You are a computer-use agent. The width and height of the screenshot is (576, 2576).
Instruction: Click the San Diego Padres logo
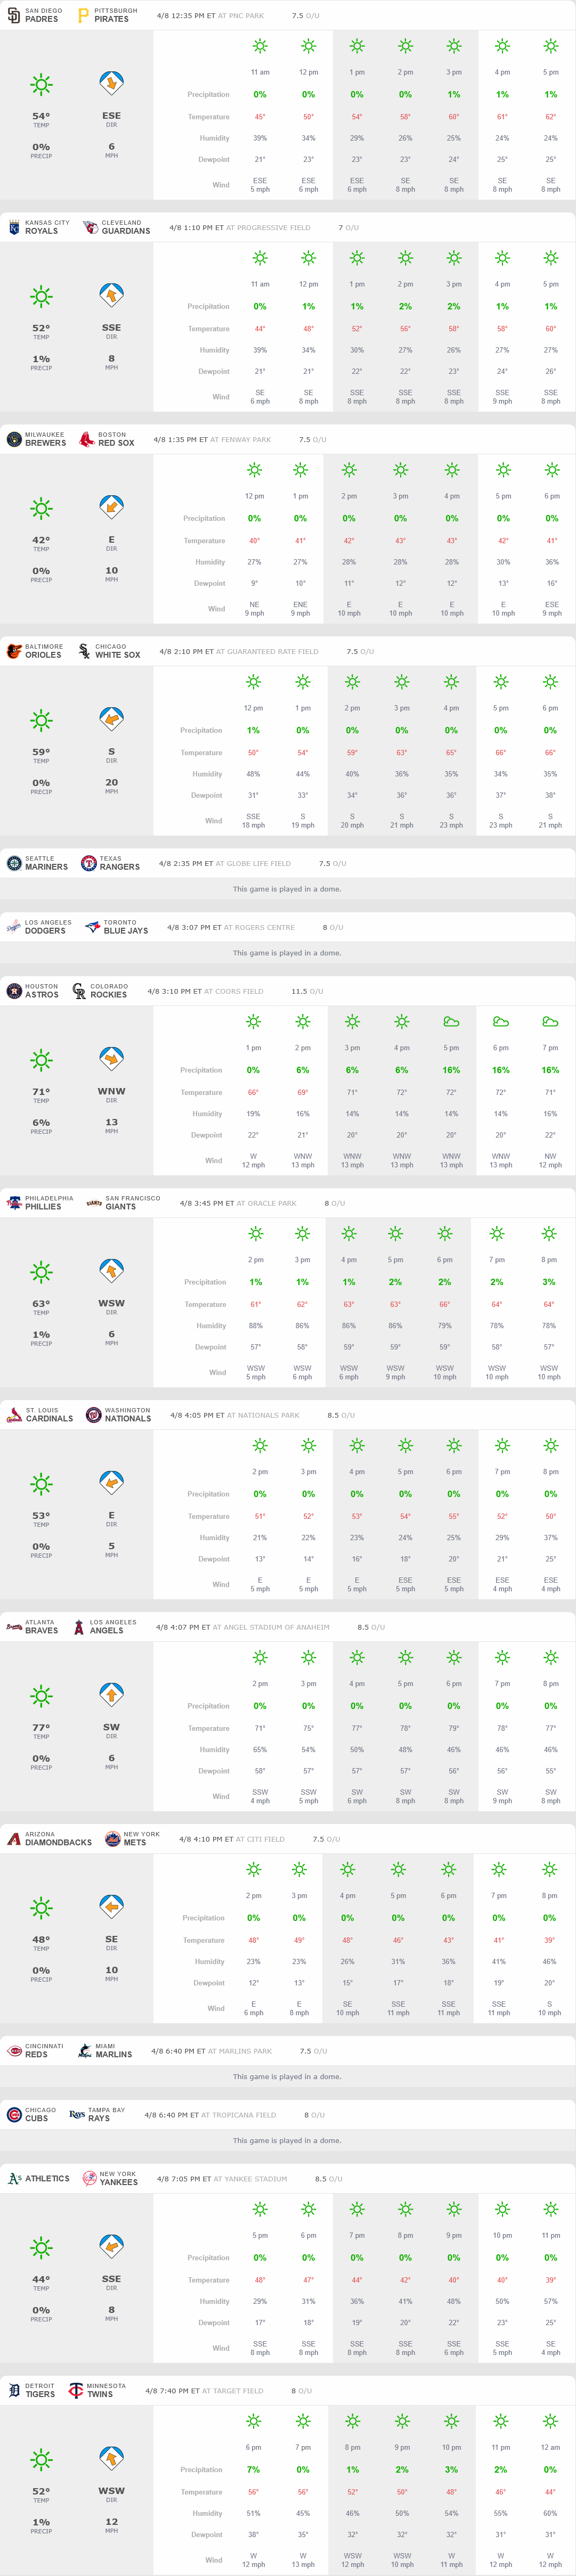click(14, 15)
